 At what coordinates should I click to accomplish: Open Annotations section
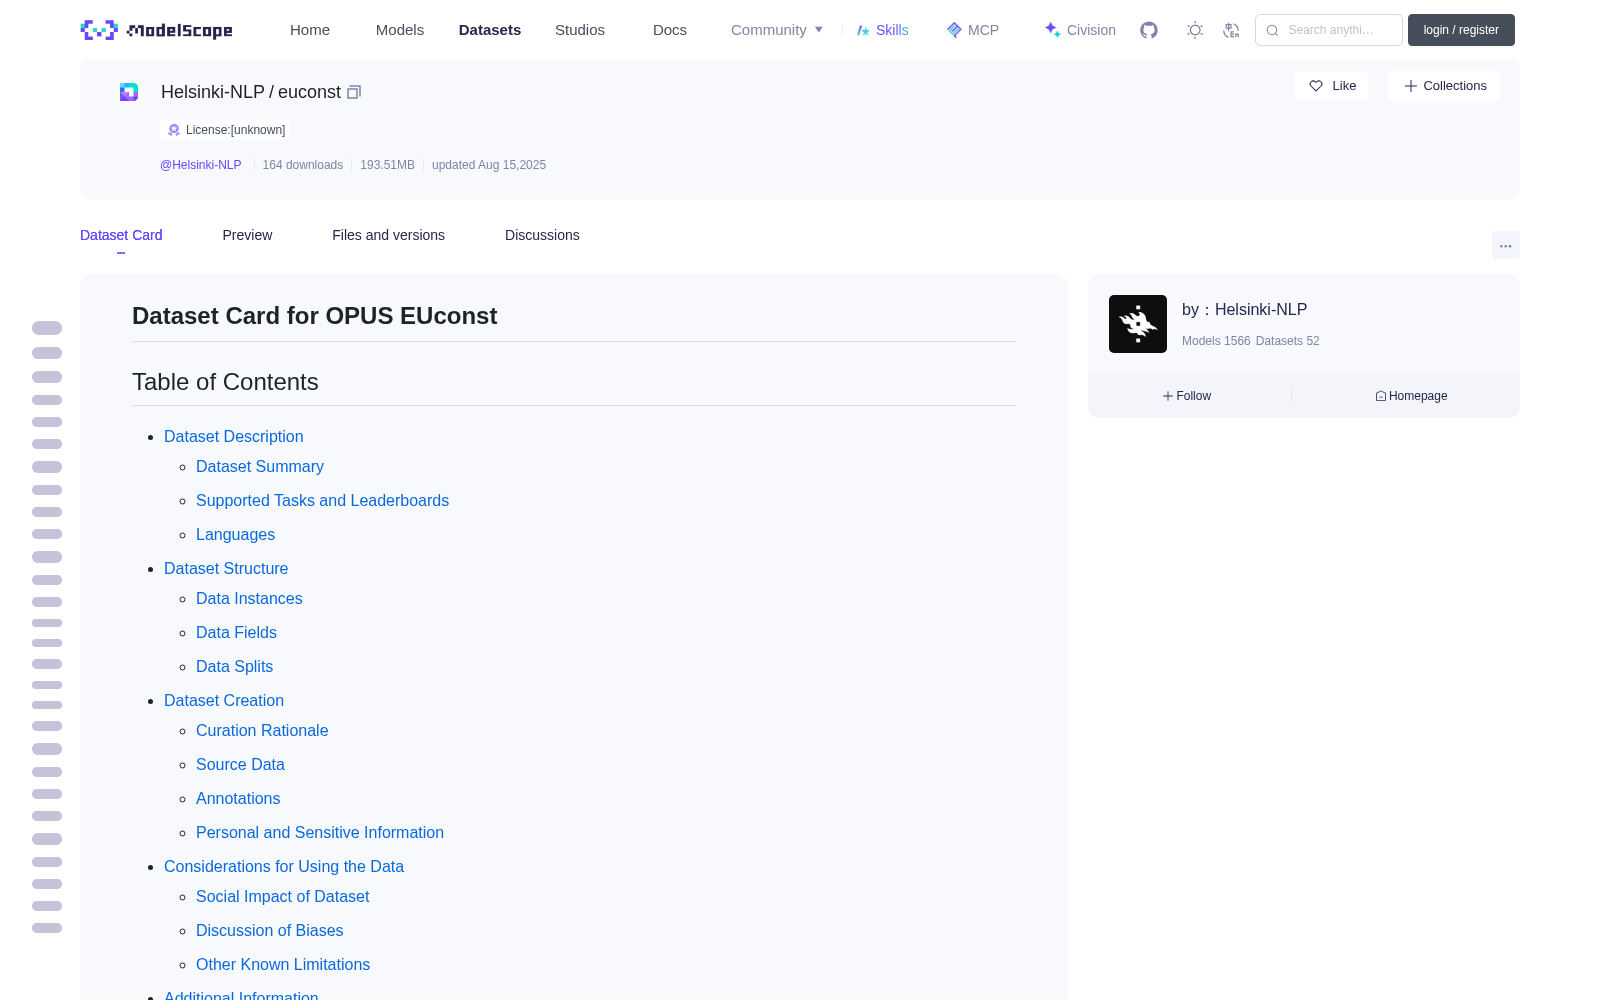tap(238, 799)
